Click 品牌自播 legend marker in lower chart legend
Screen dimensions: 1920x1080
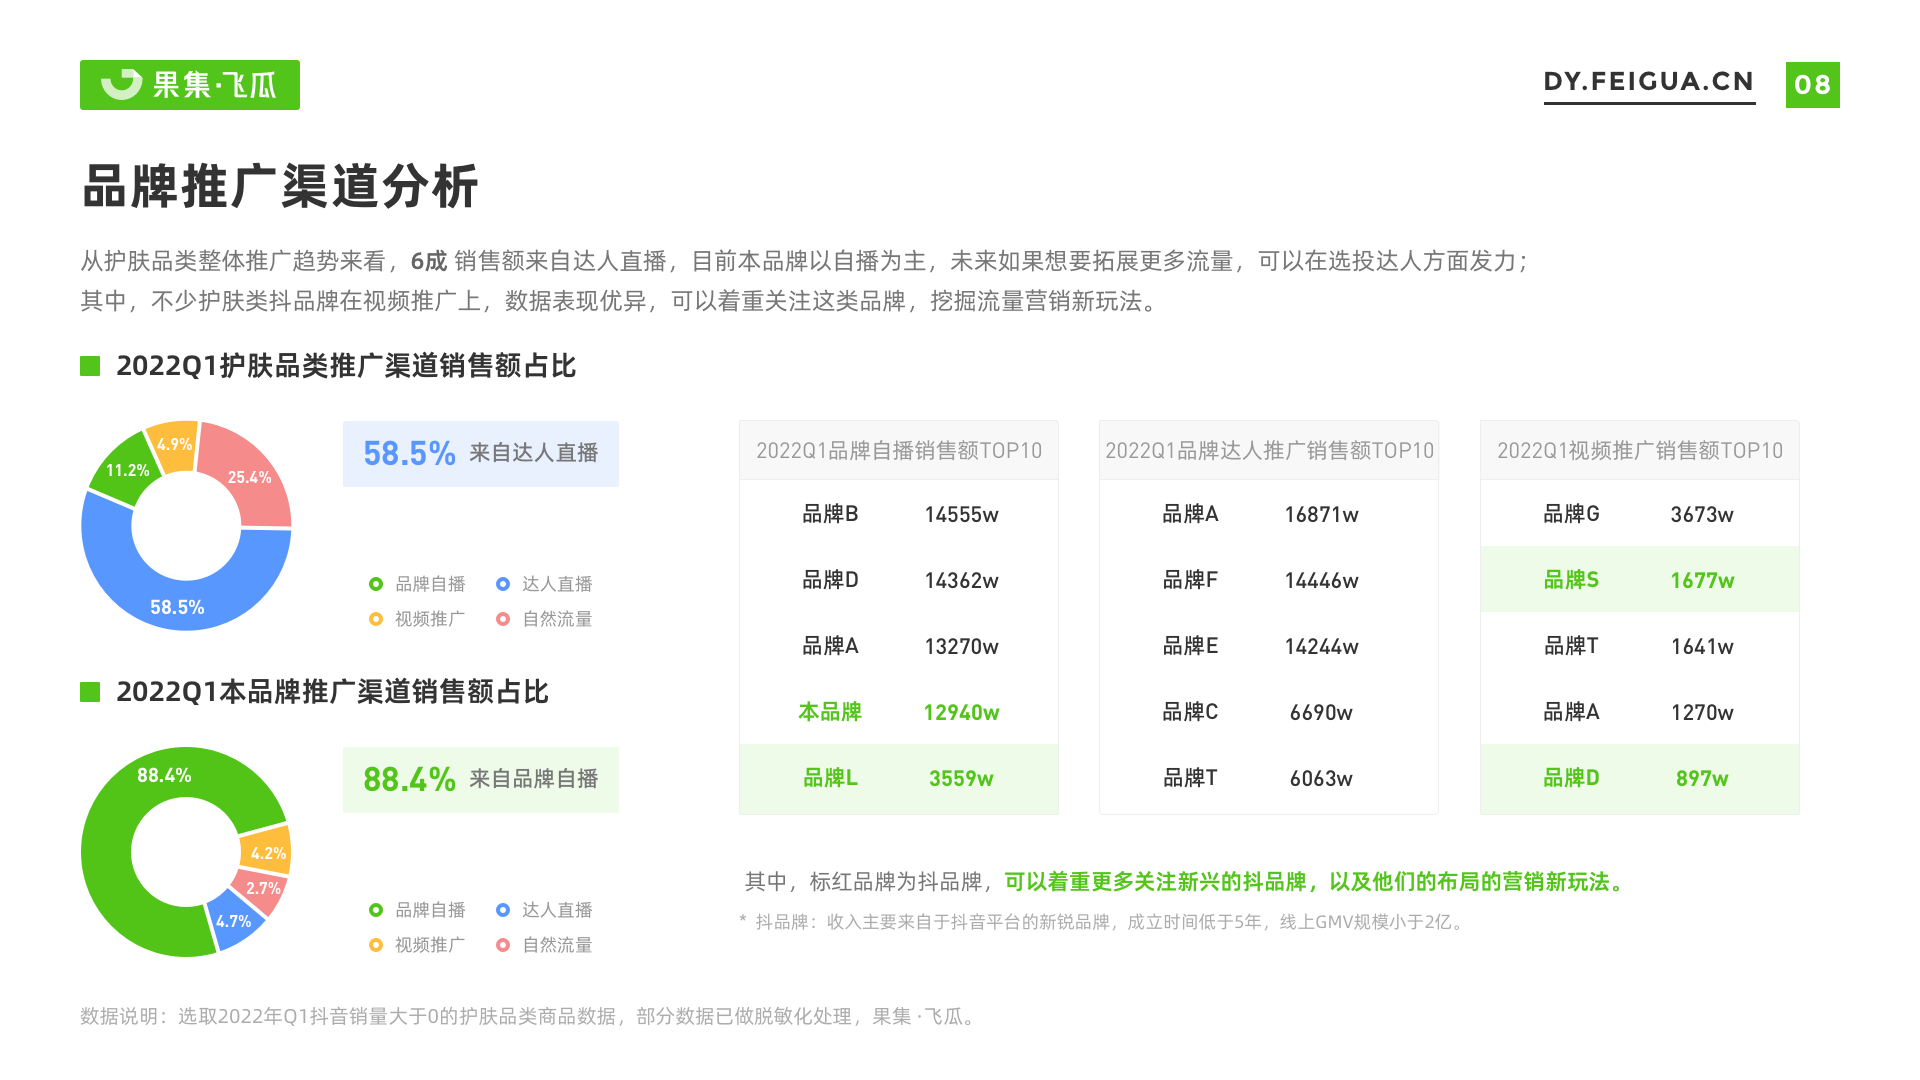(x=376, y=910)
